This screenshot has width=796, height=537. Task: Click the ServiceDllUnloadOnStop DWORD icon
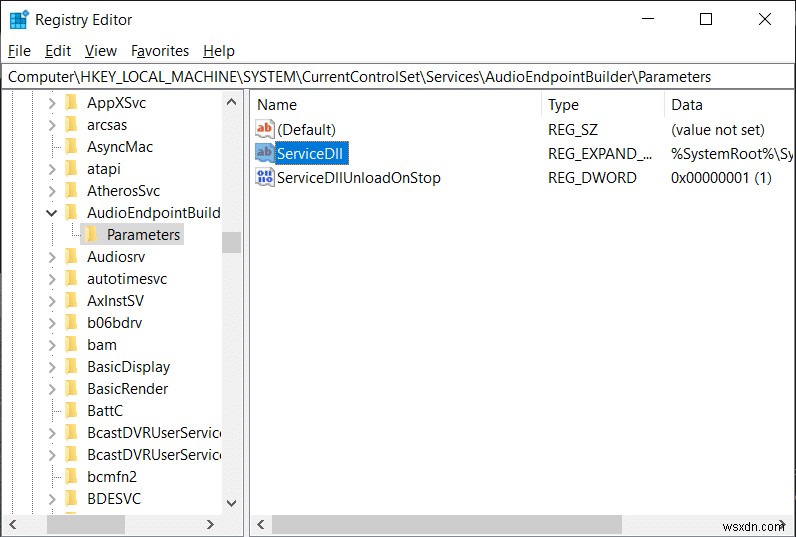click(264, 178)
